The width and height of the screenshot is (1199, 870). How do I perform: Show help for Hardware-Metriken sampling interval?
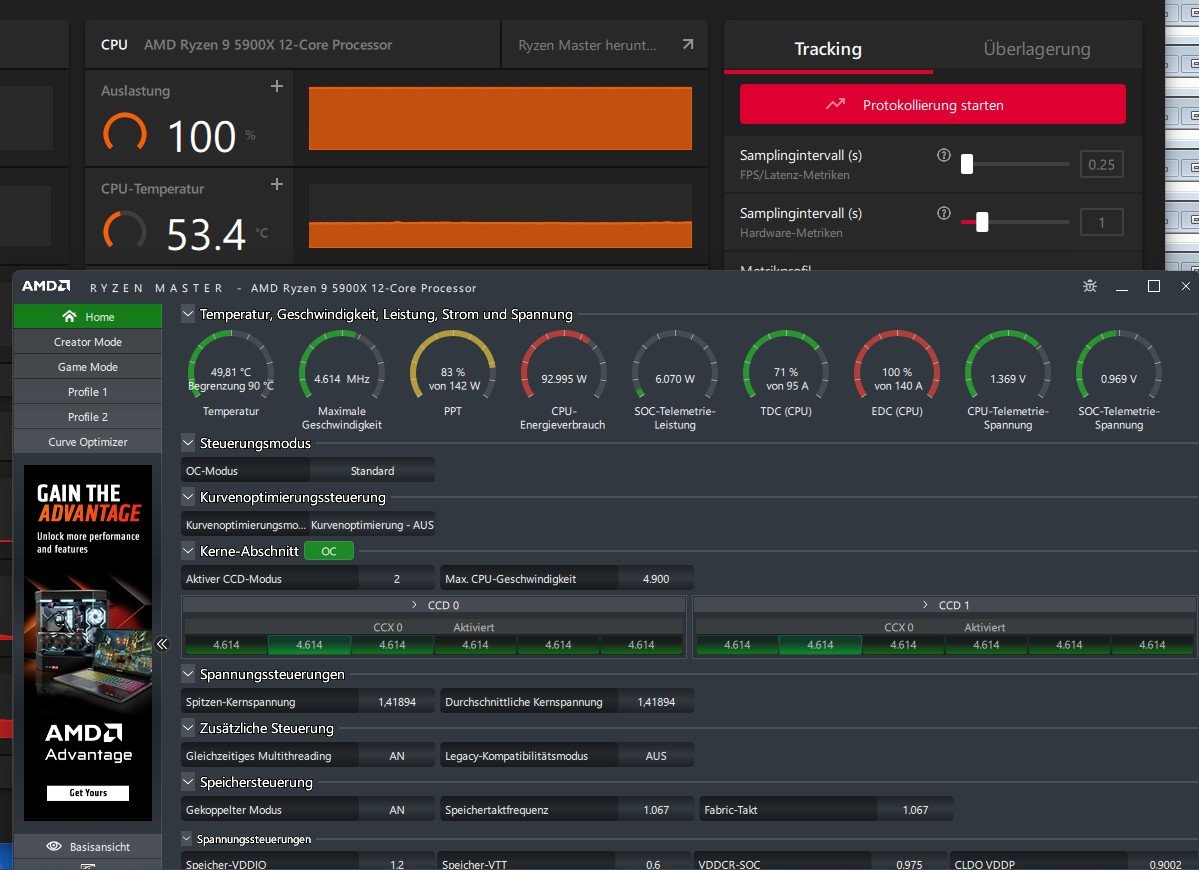(944, 213)
